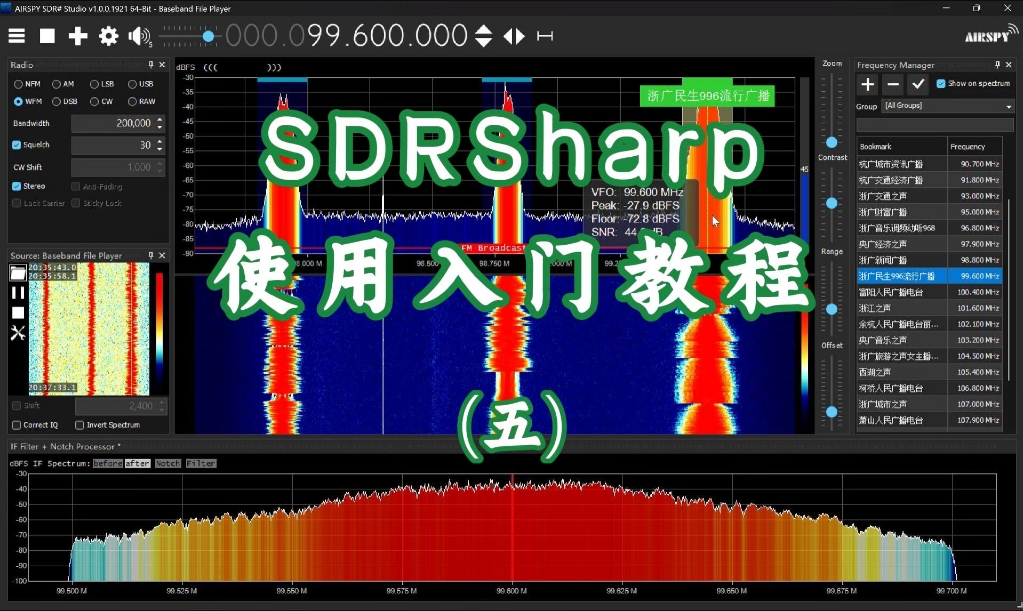The width and height of the screenshot is (1023, 611).
Task: Close the Radio panel
Action: [x=162, y=65]
